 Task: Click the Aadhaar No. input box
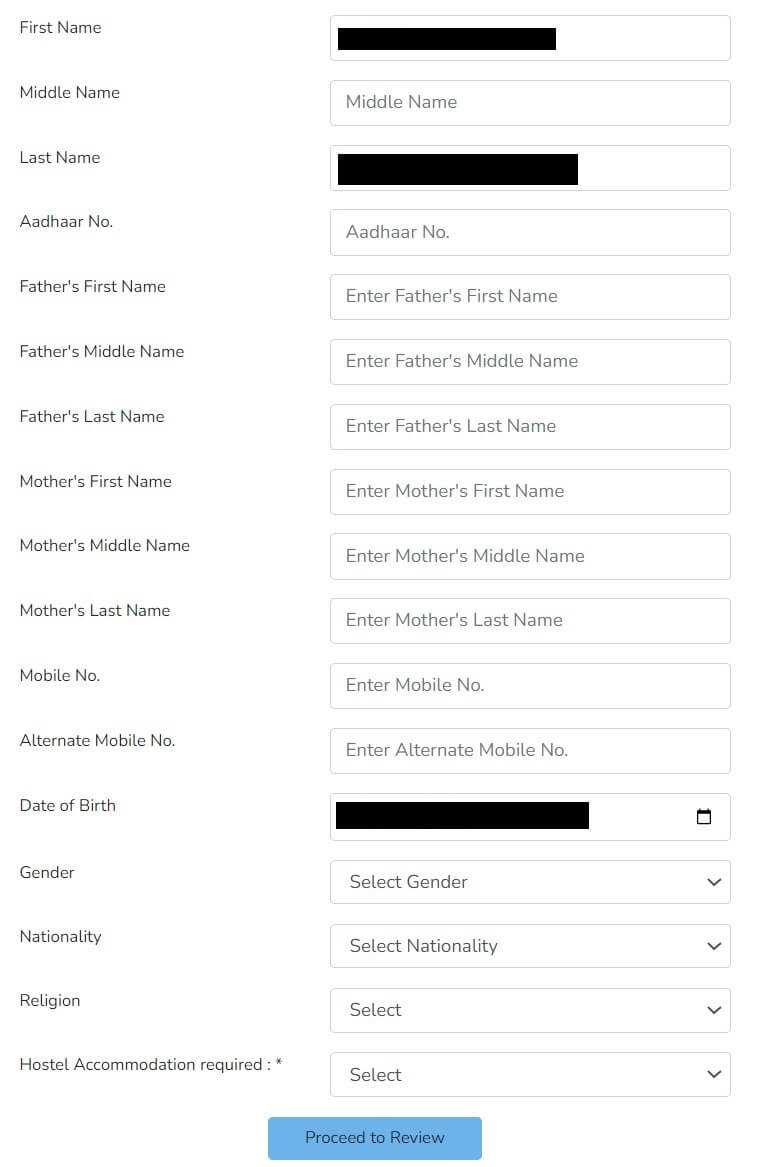click(530, 232)
